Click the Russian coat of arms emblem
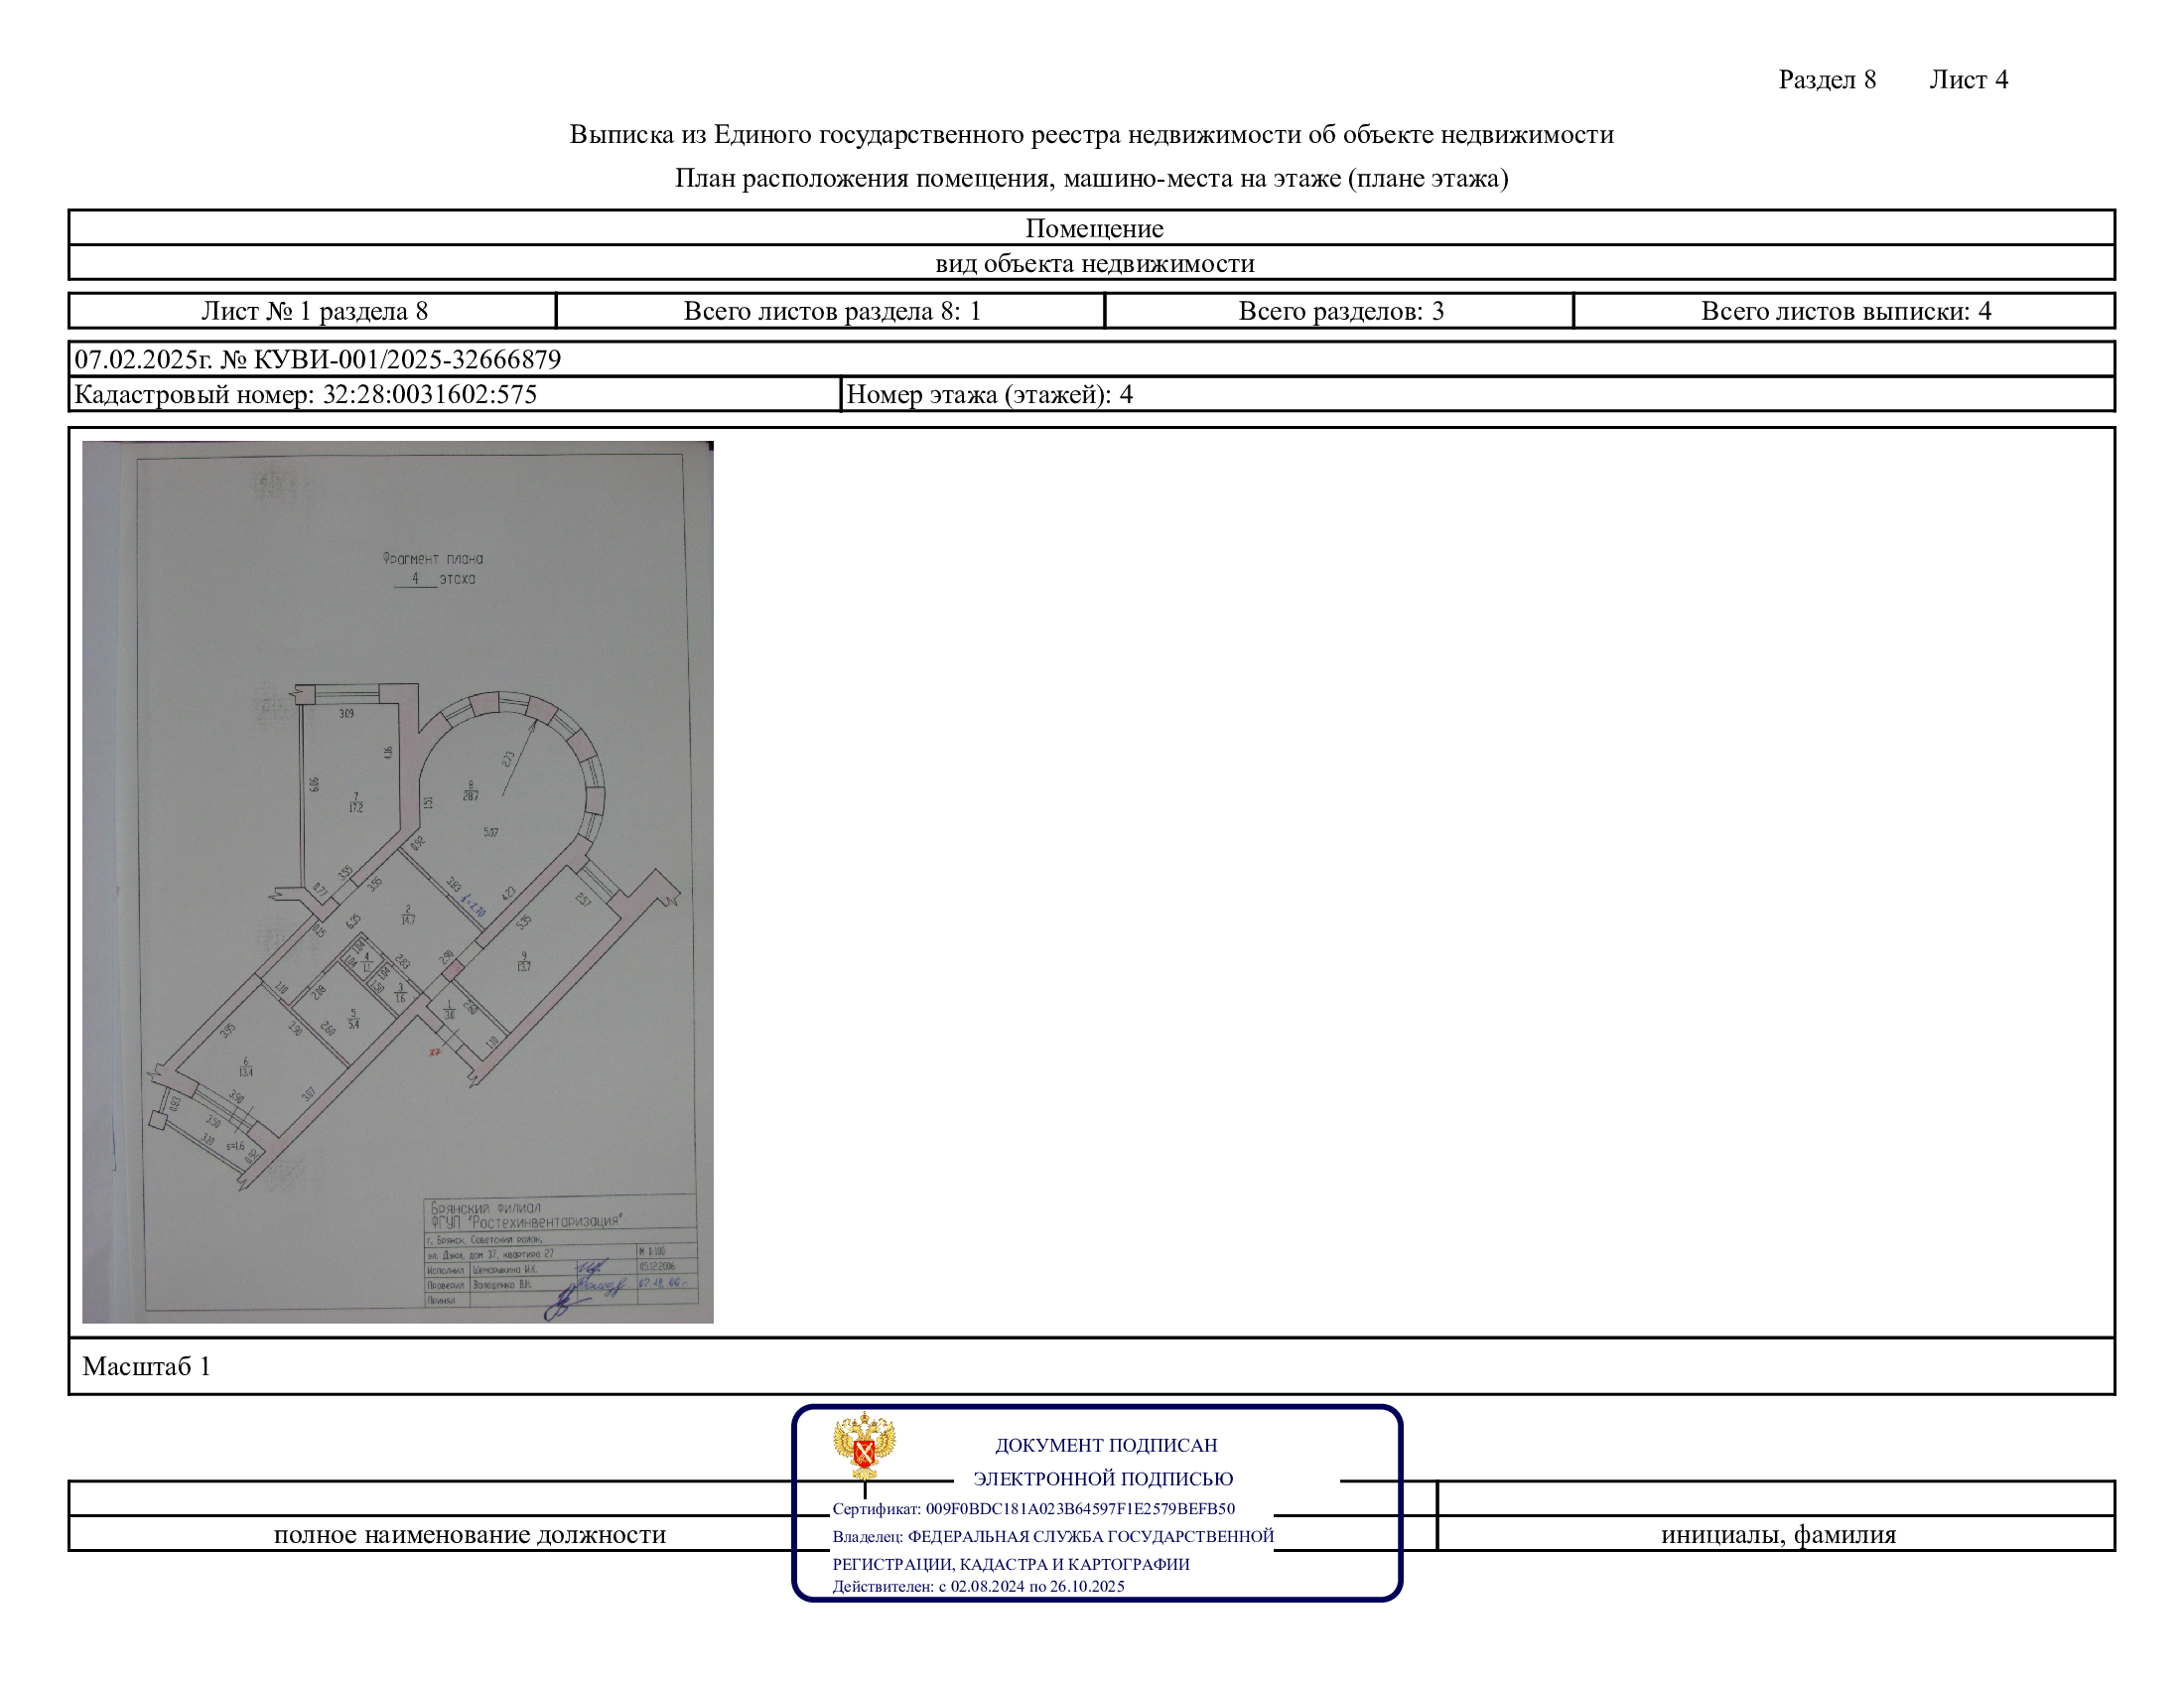 tap(864, 1445)
